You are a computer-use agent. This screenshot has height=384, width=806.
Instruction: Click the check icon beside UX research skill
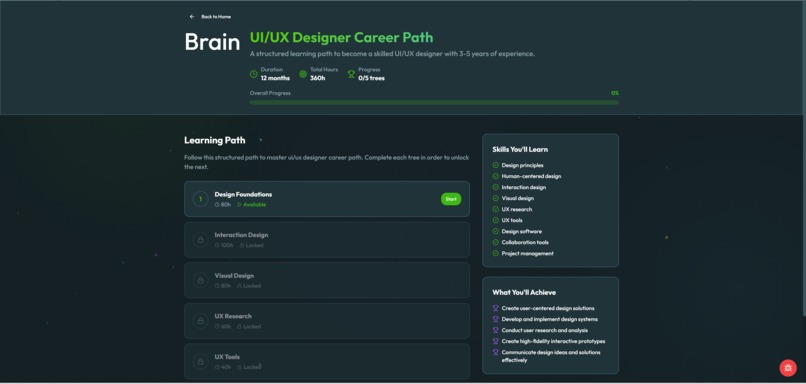[496, 209]
